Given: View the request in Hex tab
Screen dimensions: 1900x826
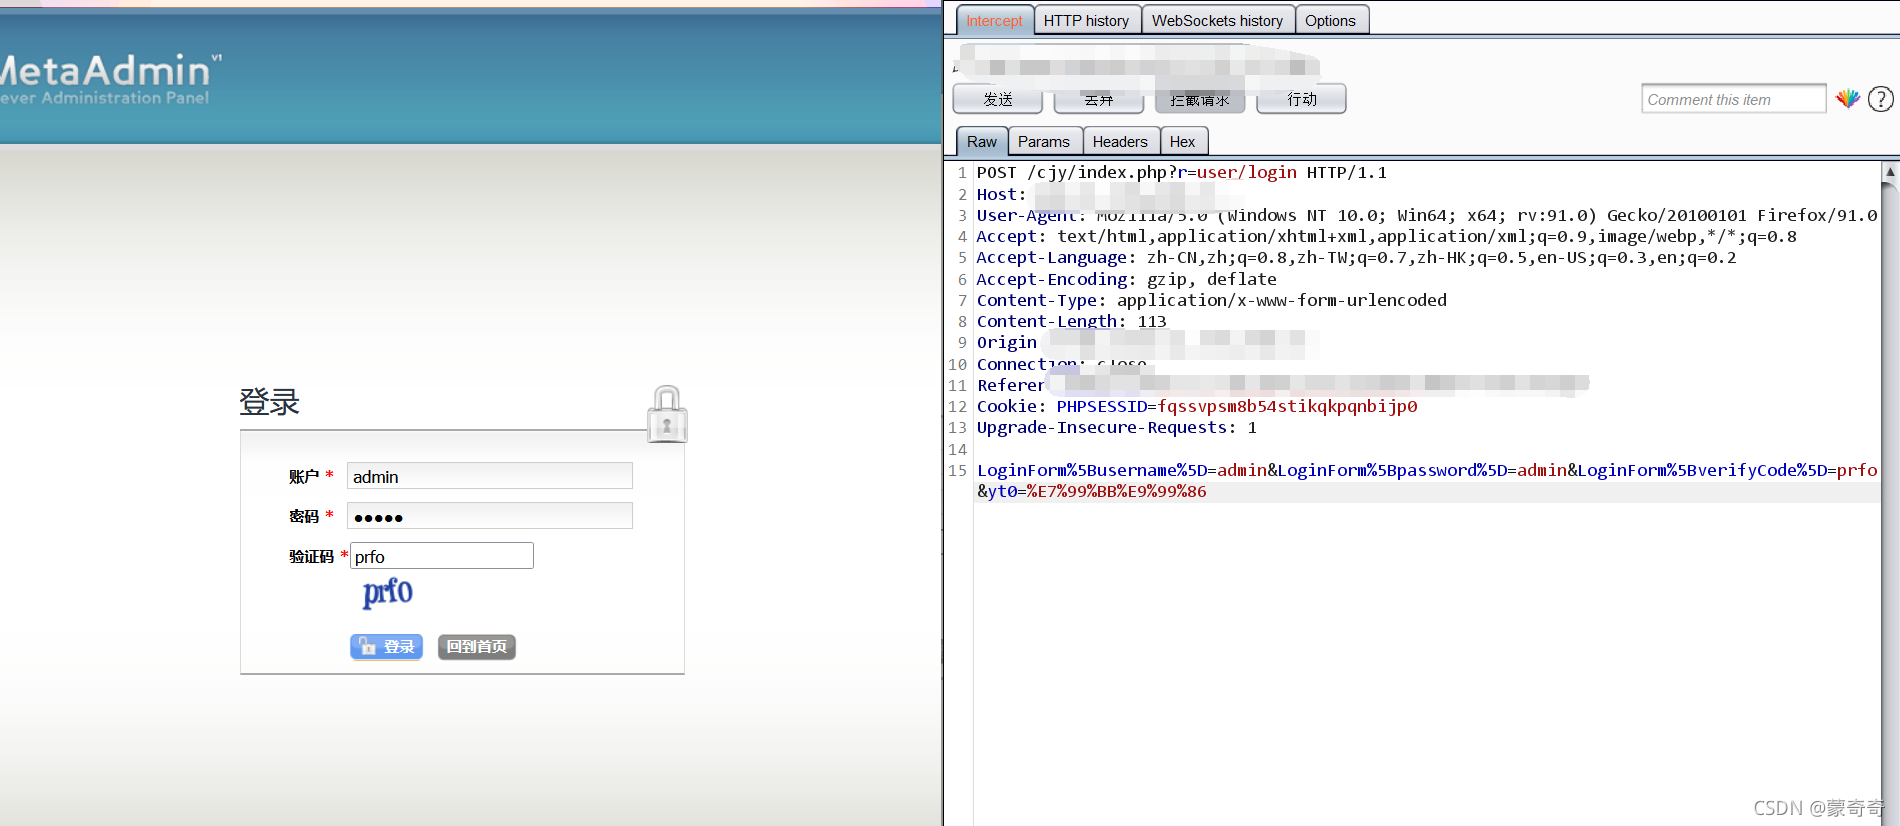Looking at the screenshot, I should pyautogui.click(x=1182, y=142).
